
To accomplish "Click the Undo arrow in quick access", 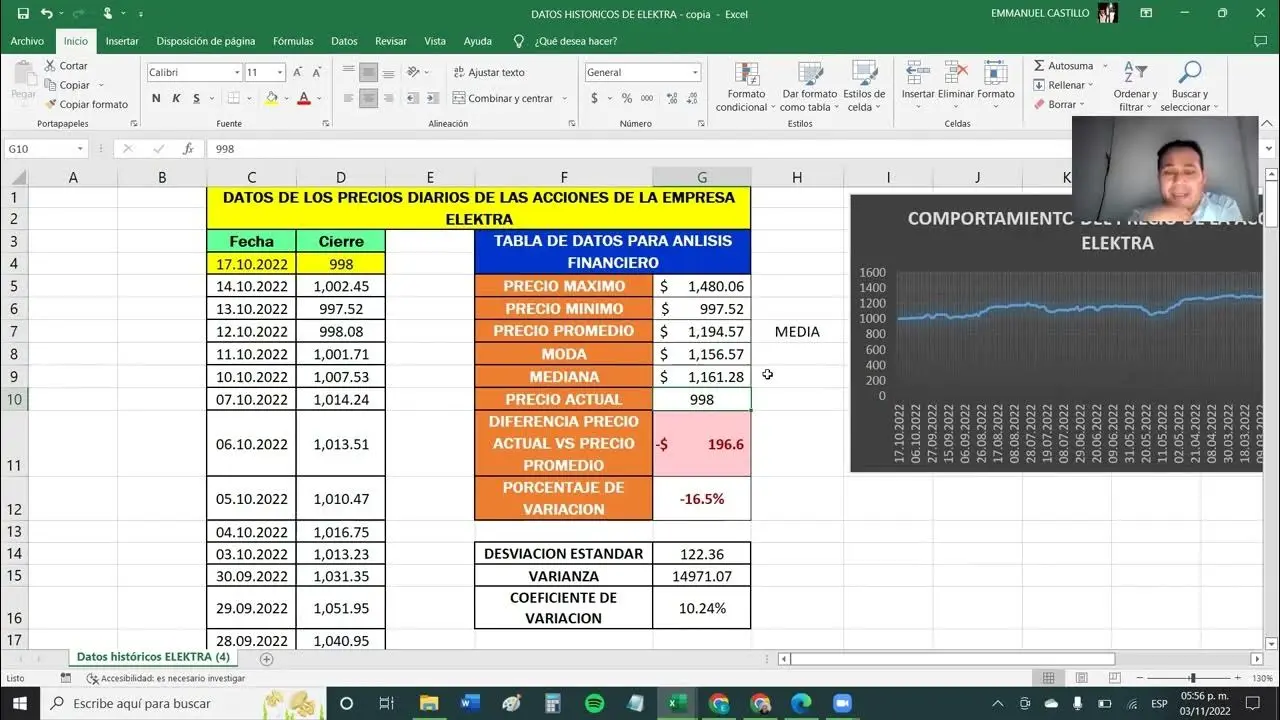I will coord(47,14).
